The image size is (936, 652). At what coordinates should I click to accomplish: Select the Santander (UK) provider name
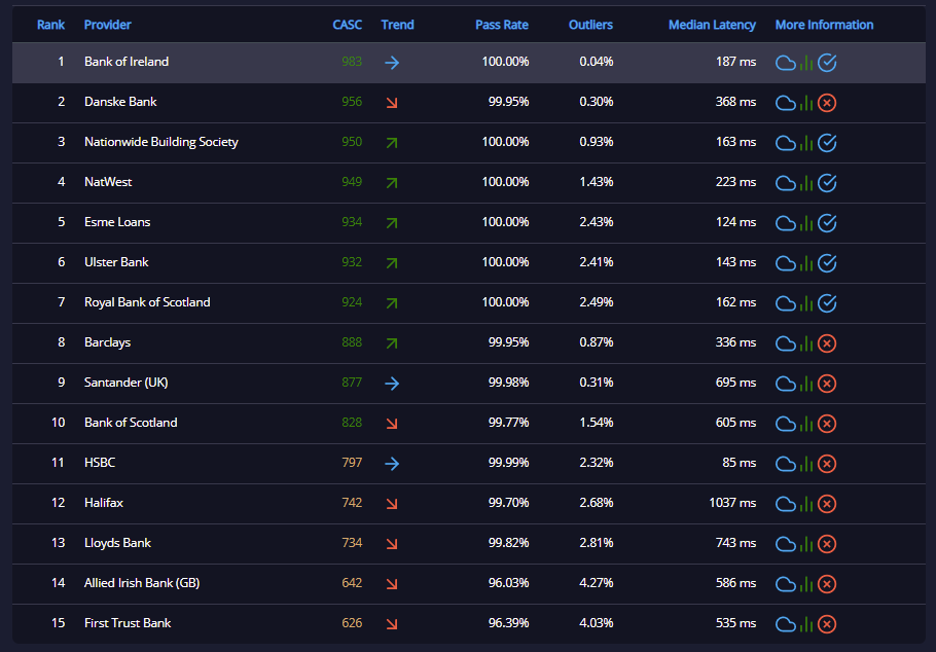point(126,382)
